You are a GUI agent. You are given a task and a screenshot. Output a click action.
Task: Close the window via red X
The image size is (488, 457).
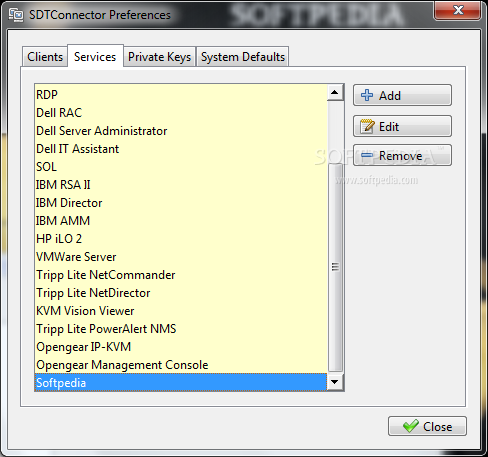point(457,10)
